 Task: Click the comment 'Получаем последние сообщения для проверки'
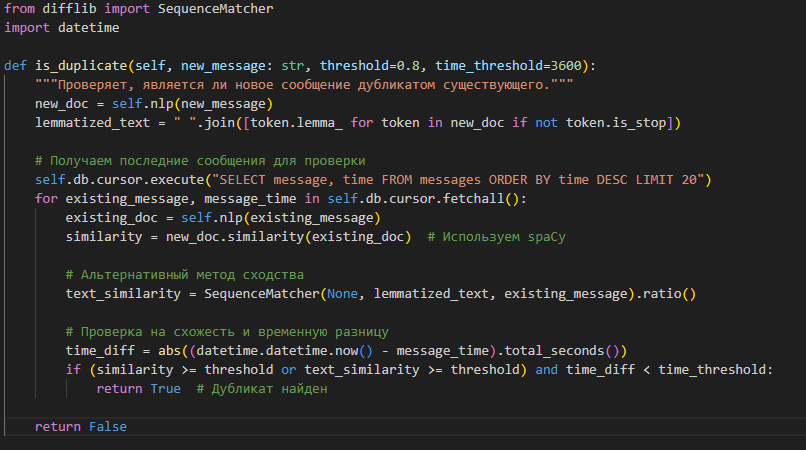pos(200,161)
